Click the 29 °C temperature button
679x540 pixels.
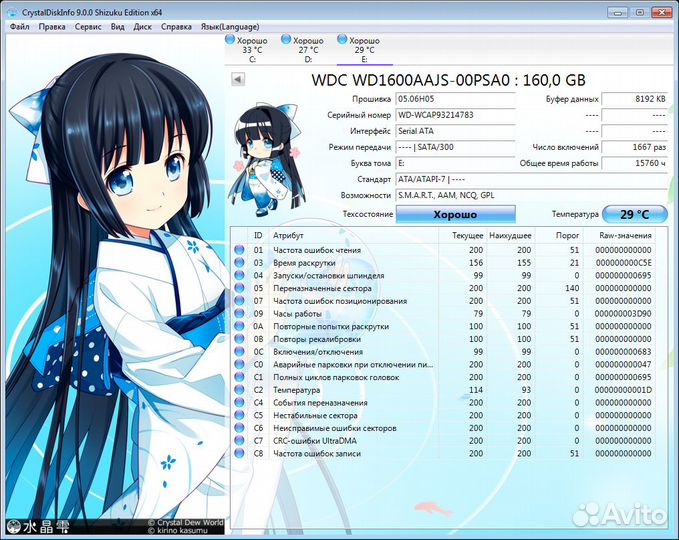[x=635, y=214]
